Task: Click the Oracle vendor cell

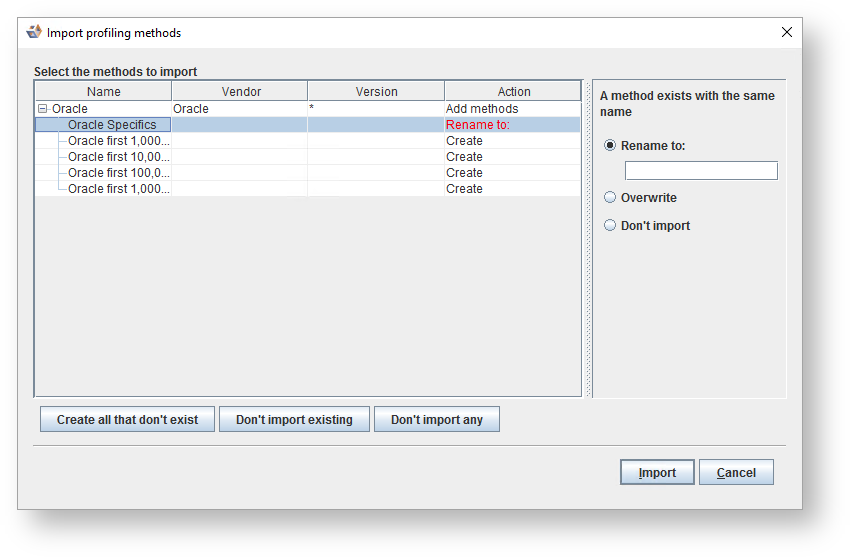Action: [x=239, y=109]
